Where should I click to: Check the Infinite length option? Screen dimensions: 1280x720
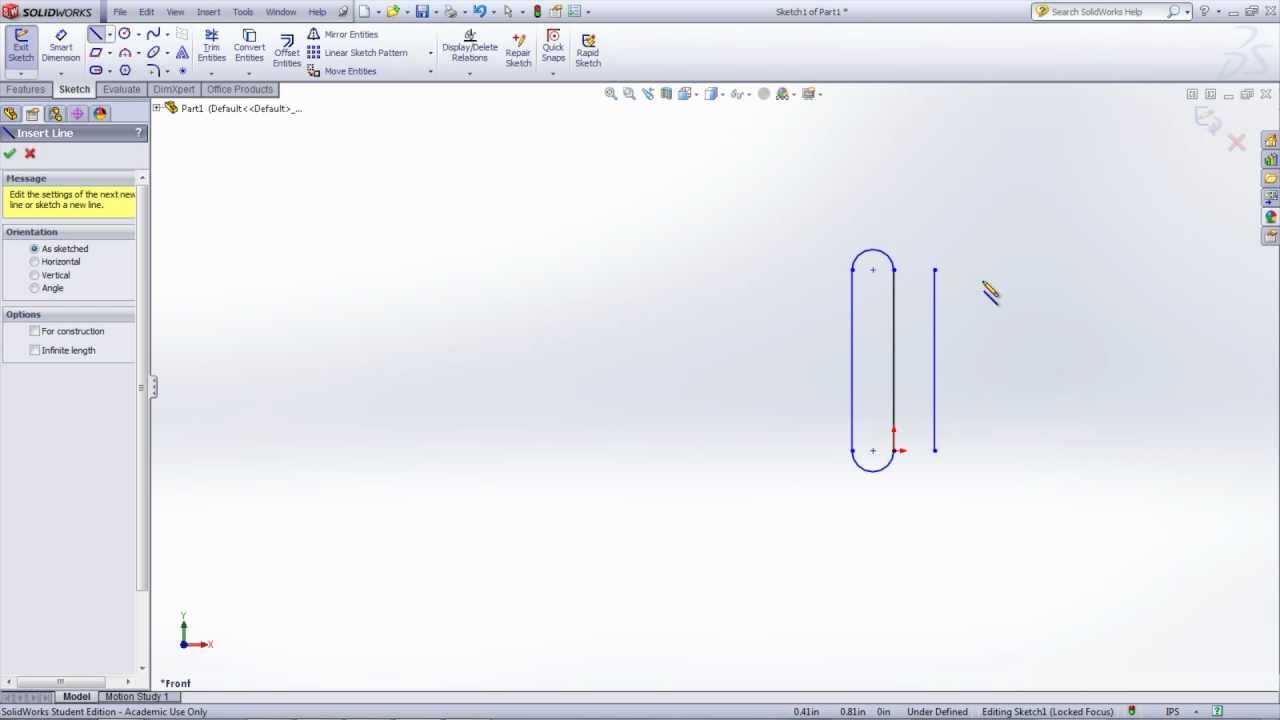(x=35, y=350)
